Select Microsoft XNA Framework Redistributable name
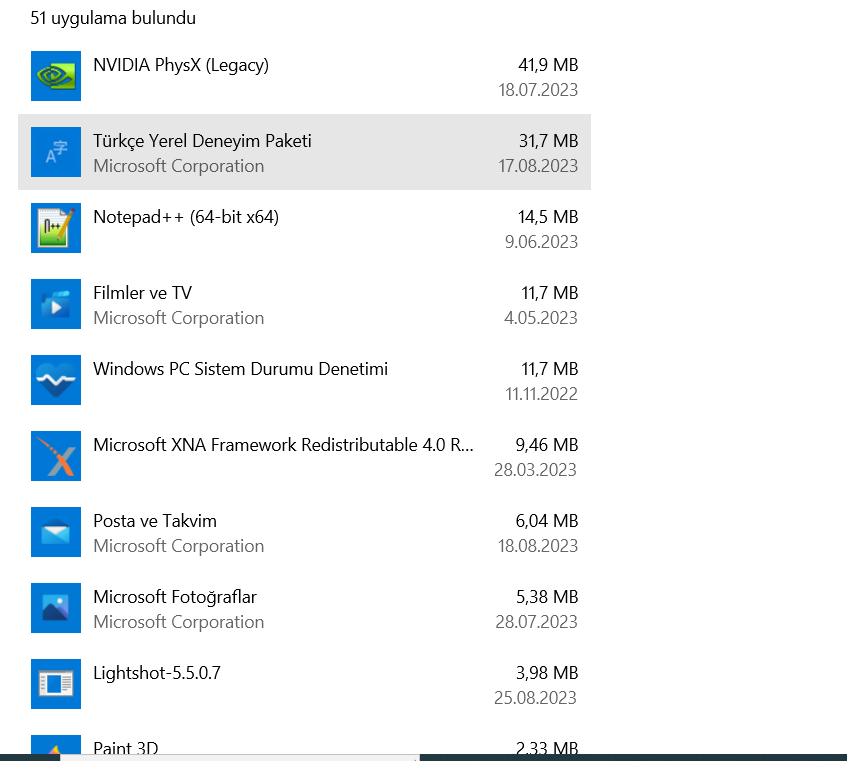The height and width of the screenshot is (761, 847). [x=283, y=445]
